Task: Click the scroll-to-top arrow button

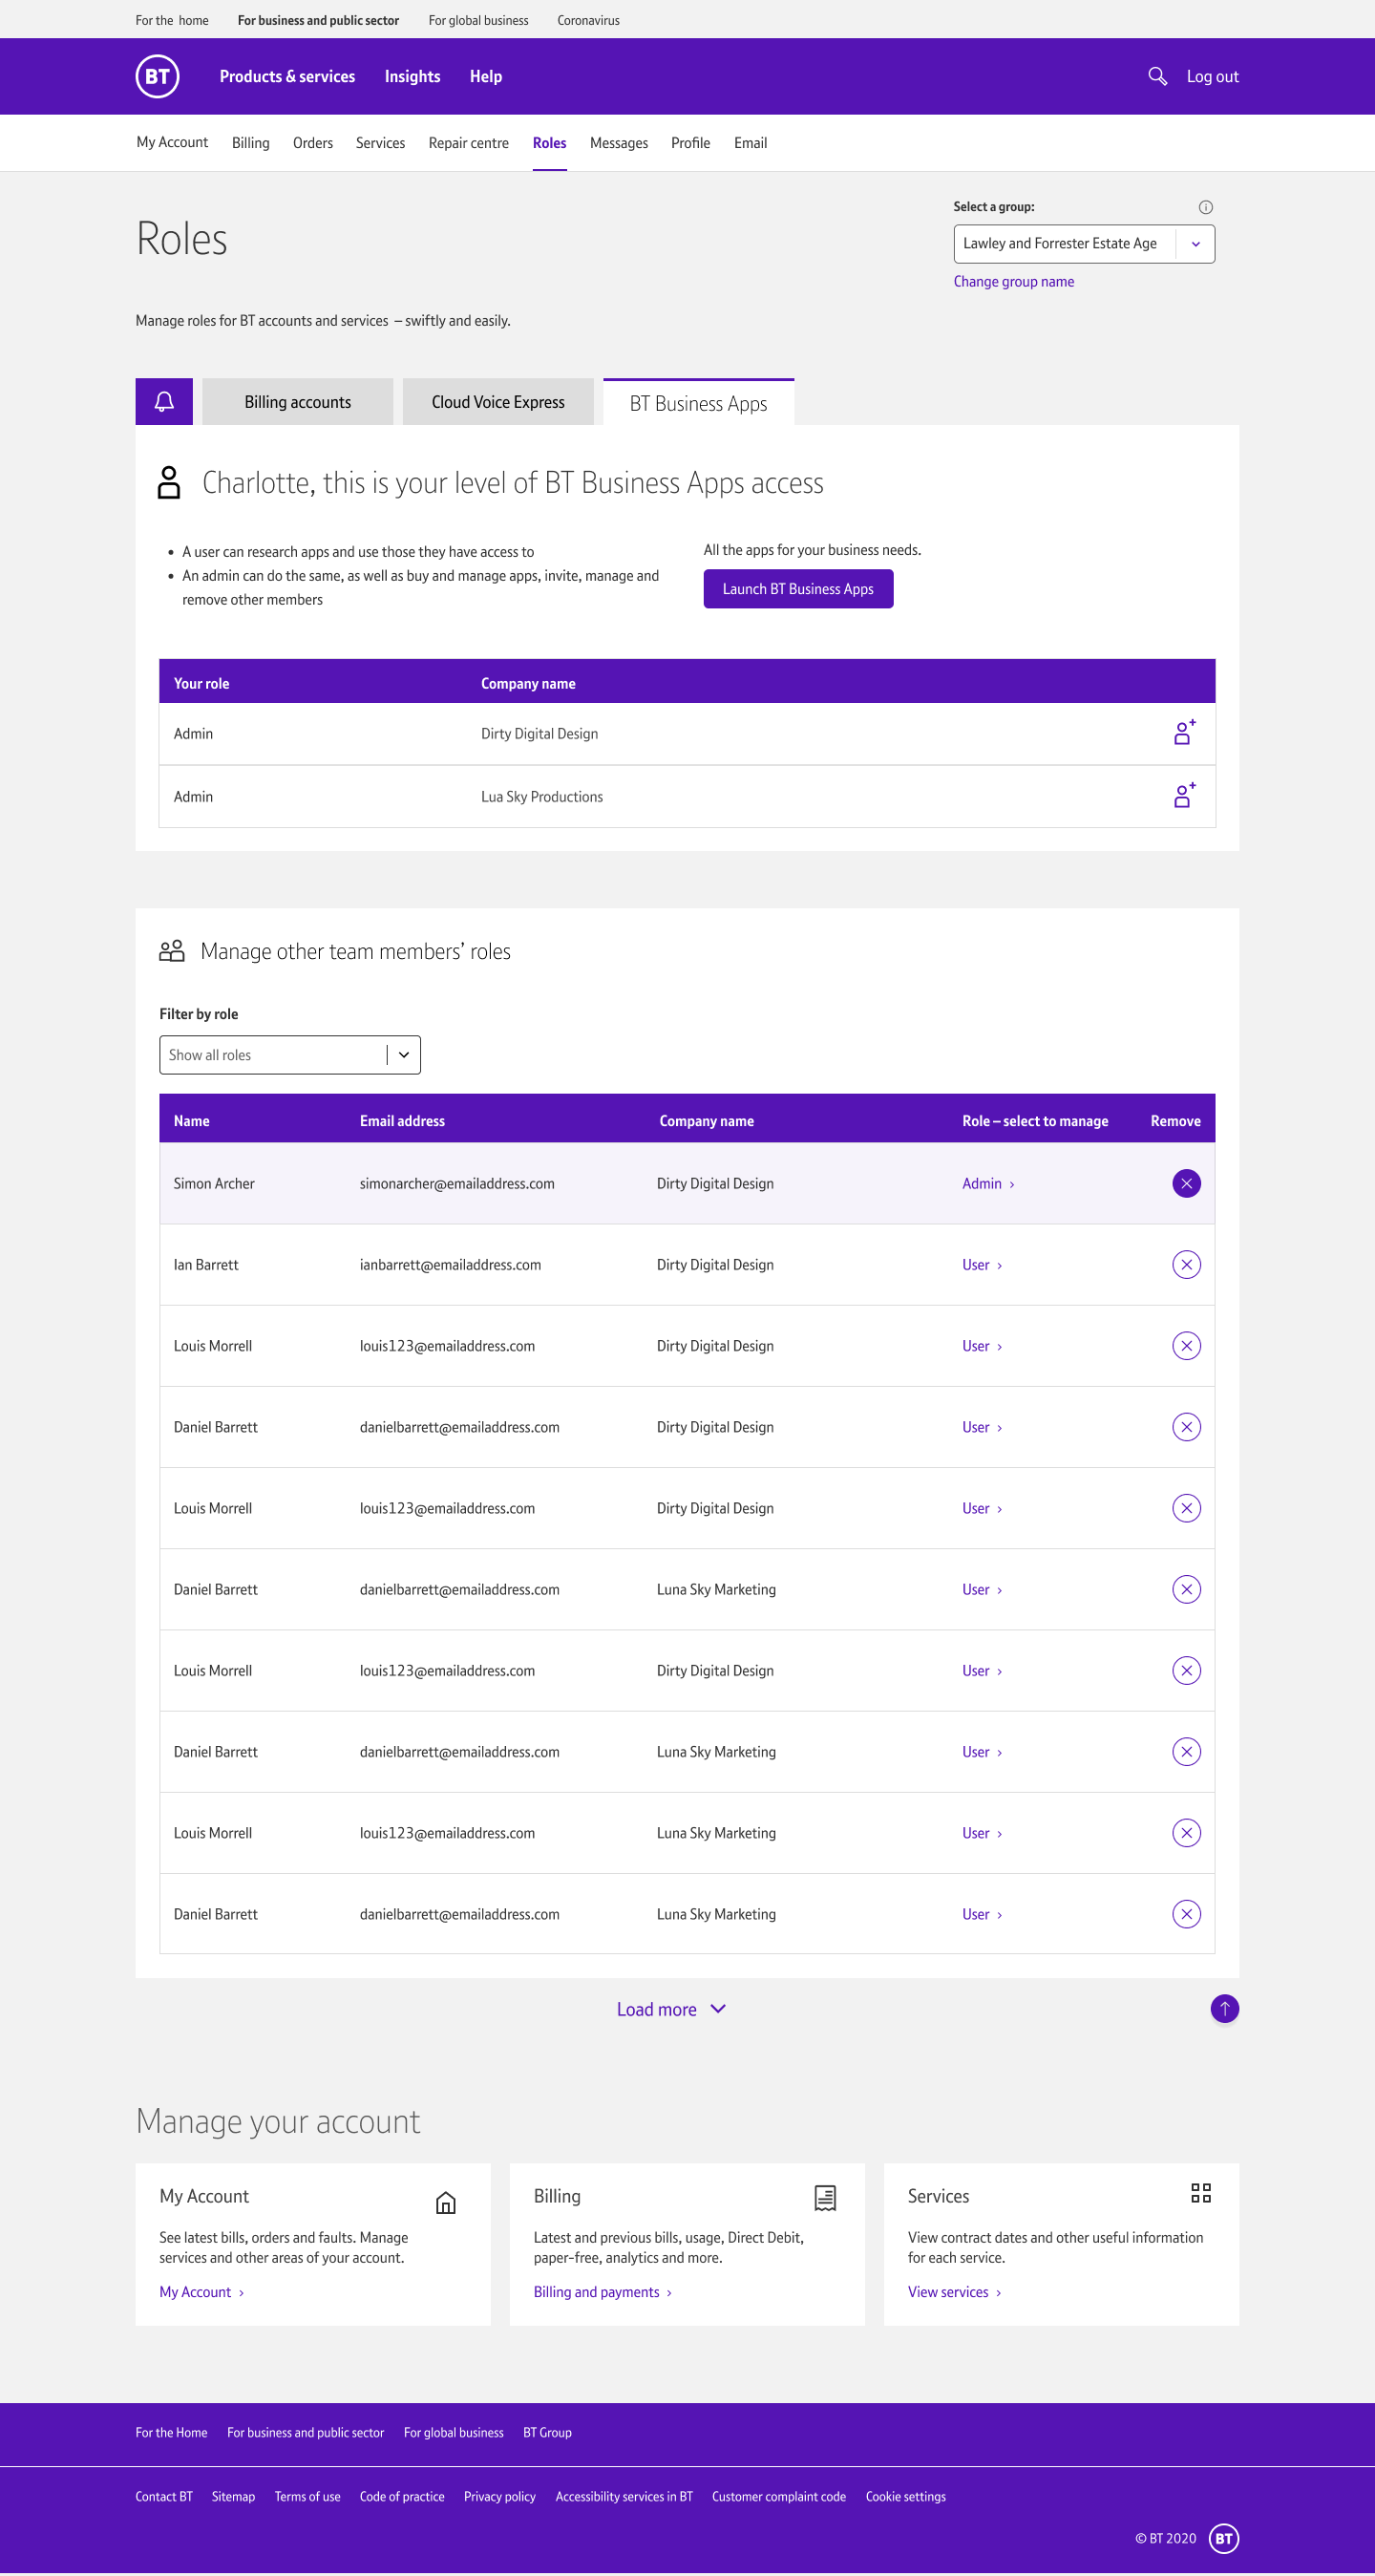Action: click(1224, 2008)
